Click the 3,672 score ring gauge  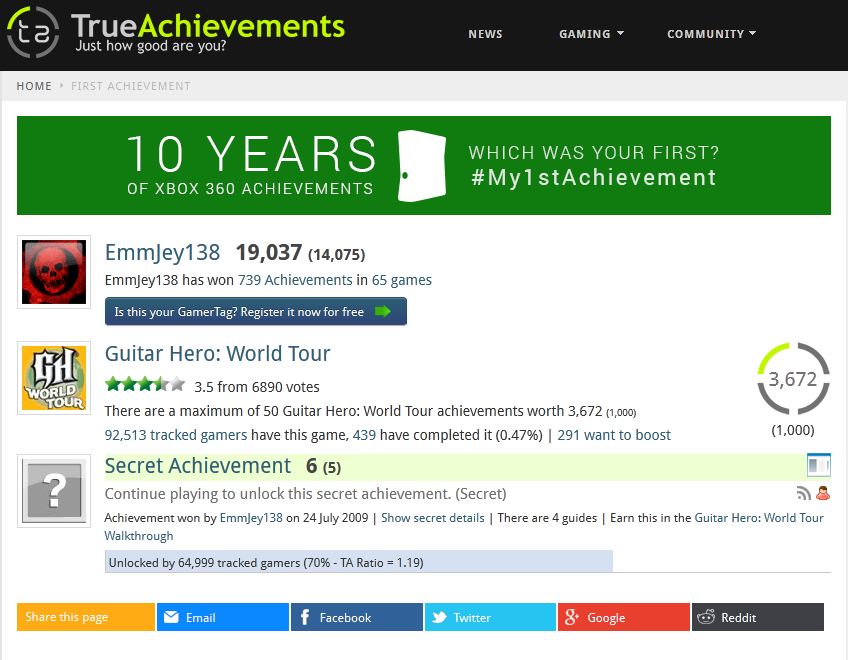793,379
